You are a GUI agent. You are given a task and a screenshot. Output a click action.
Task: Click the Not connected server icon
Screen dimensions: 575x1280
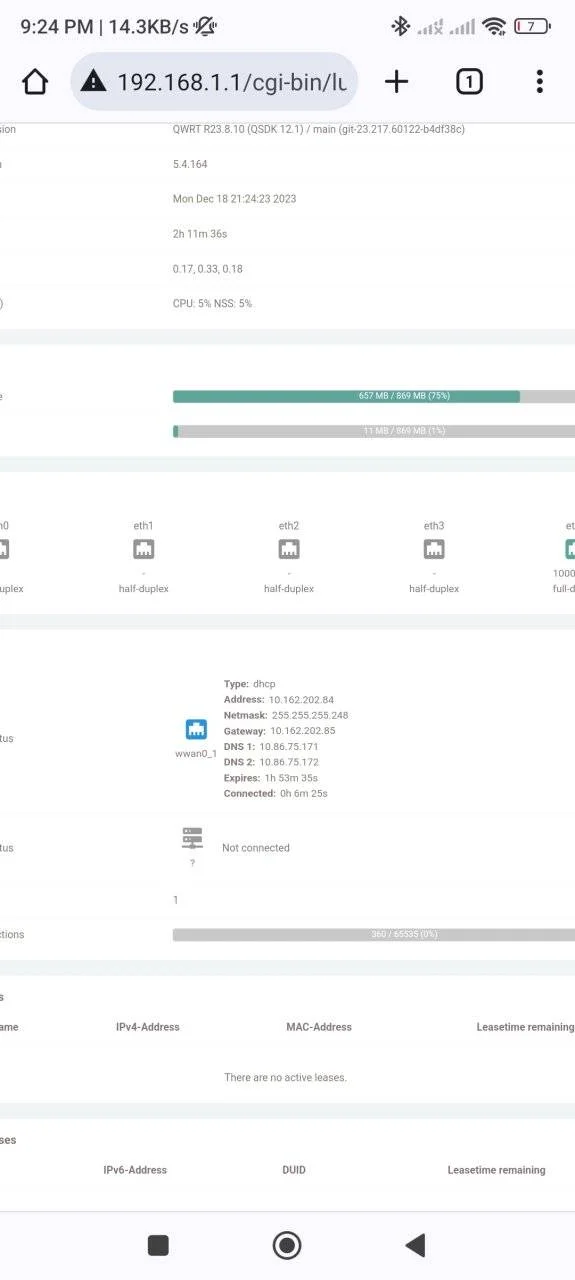[x=192, y=838]
